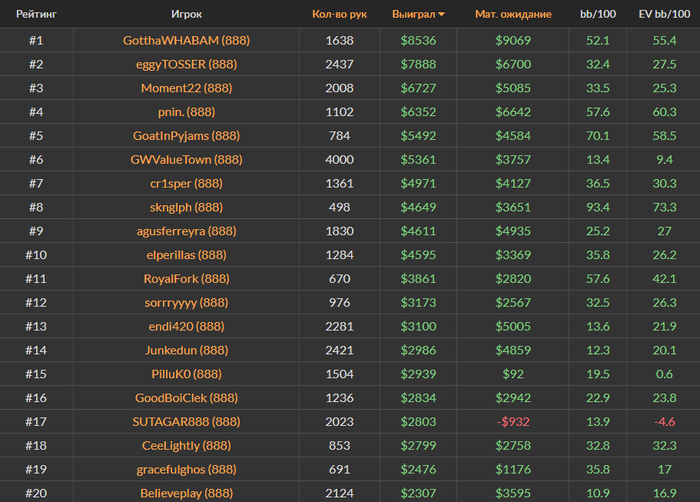Open GoatInPyjams (888) player profile

coord(186,136)
